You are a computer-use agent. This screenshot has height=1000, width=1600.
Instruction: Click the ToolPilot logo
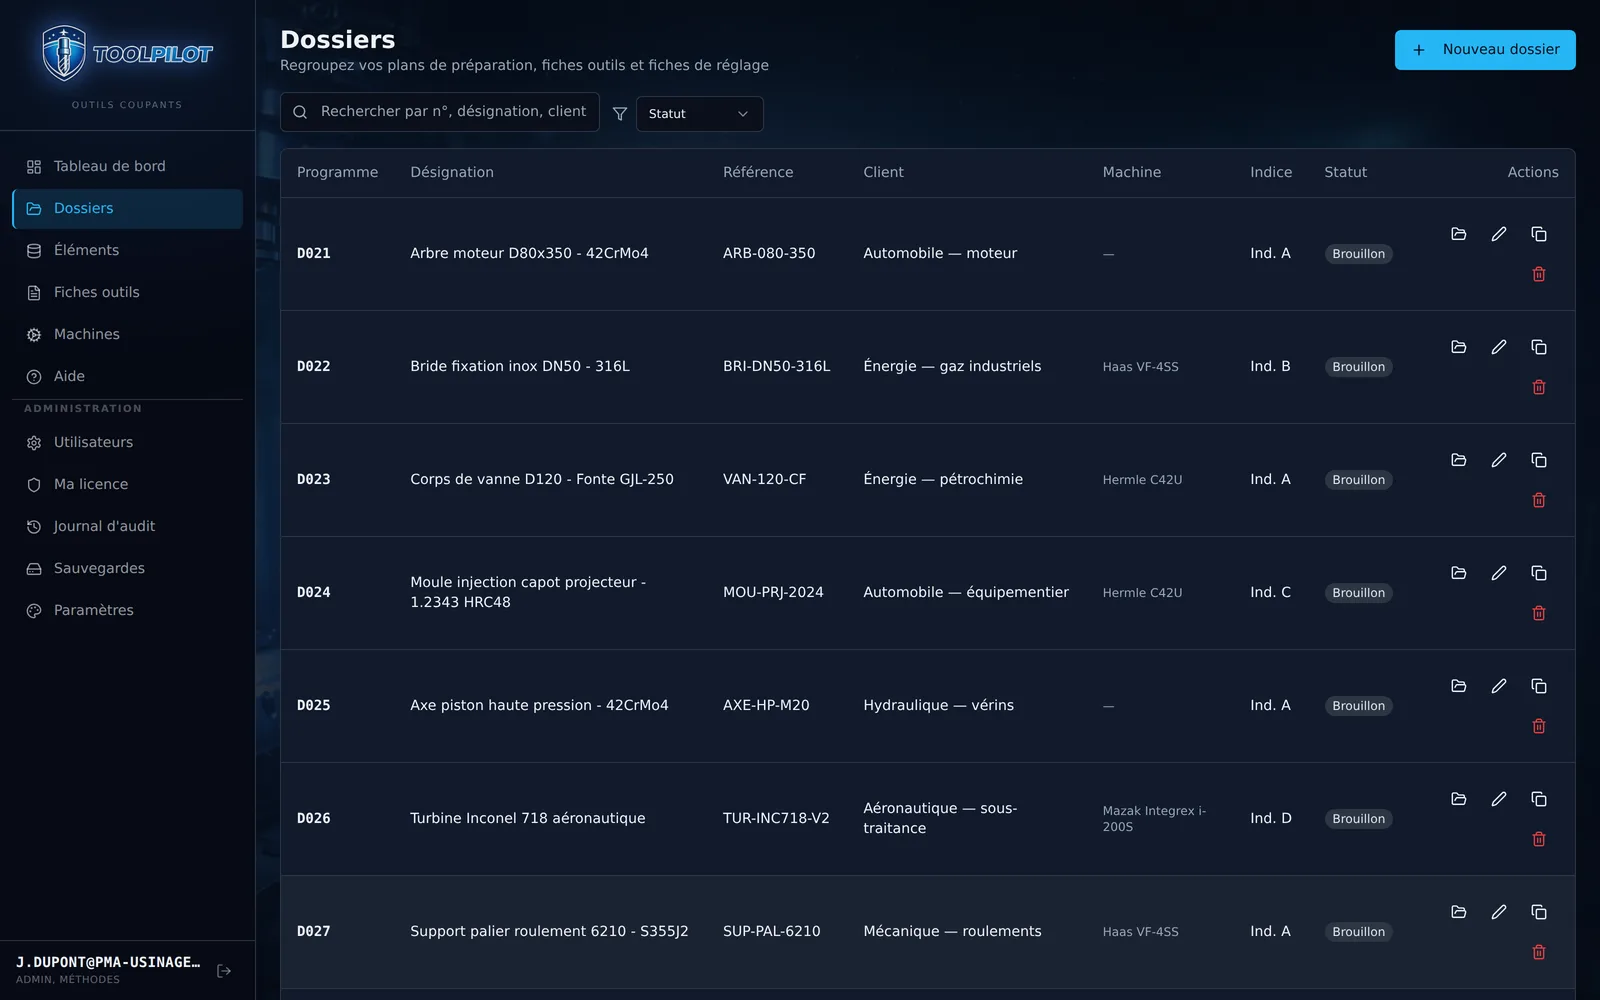pos(127,54)
